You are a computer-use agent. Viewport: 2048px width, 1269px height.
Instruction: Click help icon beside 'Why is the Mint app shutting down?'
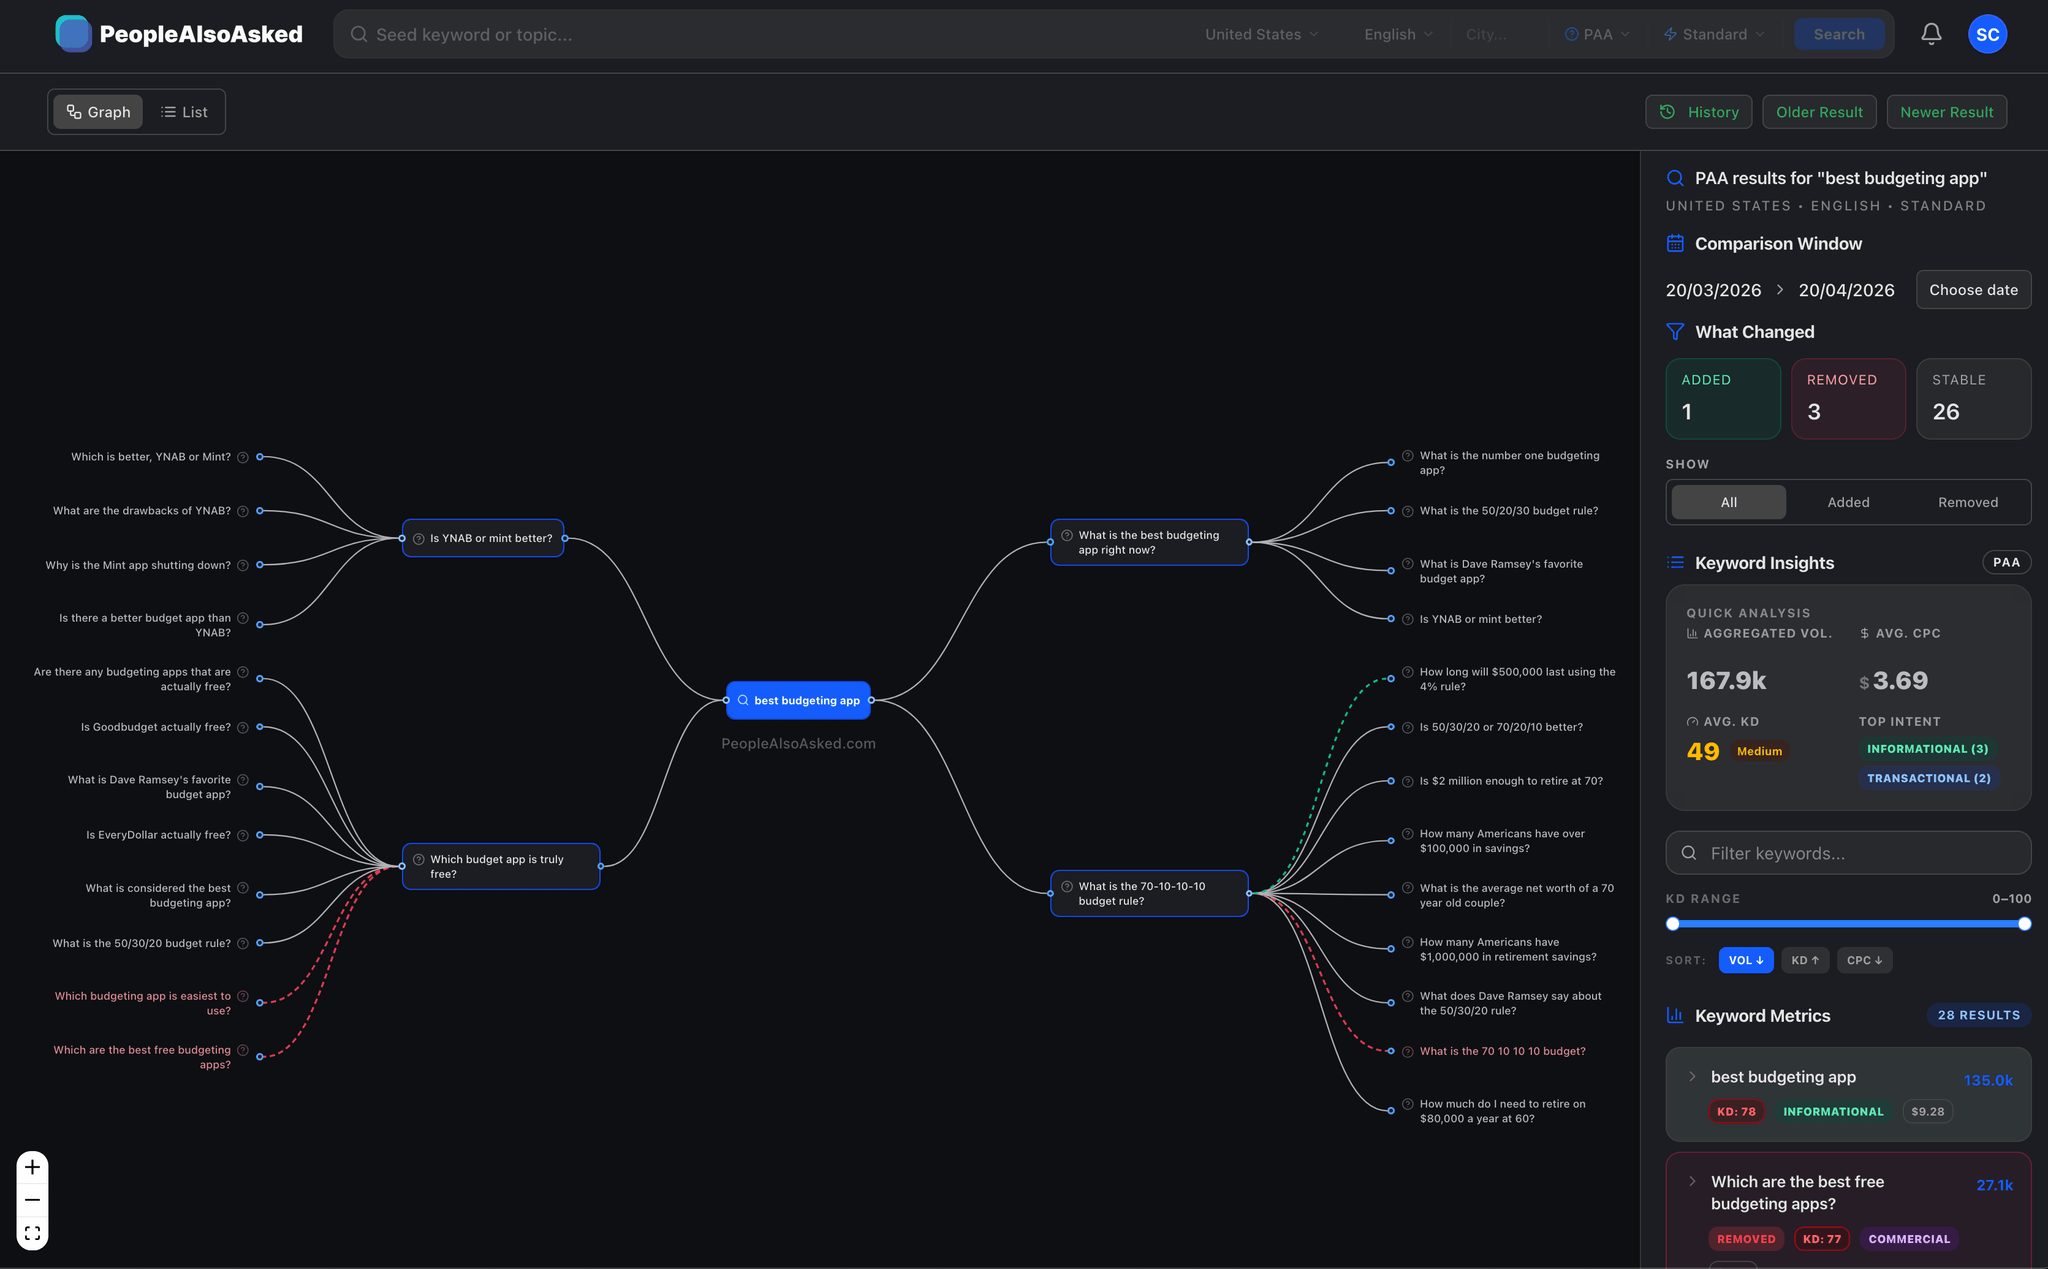[243, 566]
